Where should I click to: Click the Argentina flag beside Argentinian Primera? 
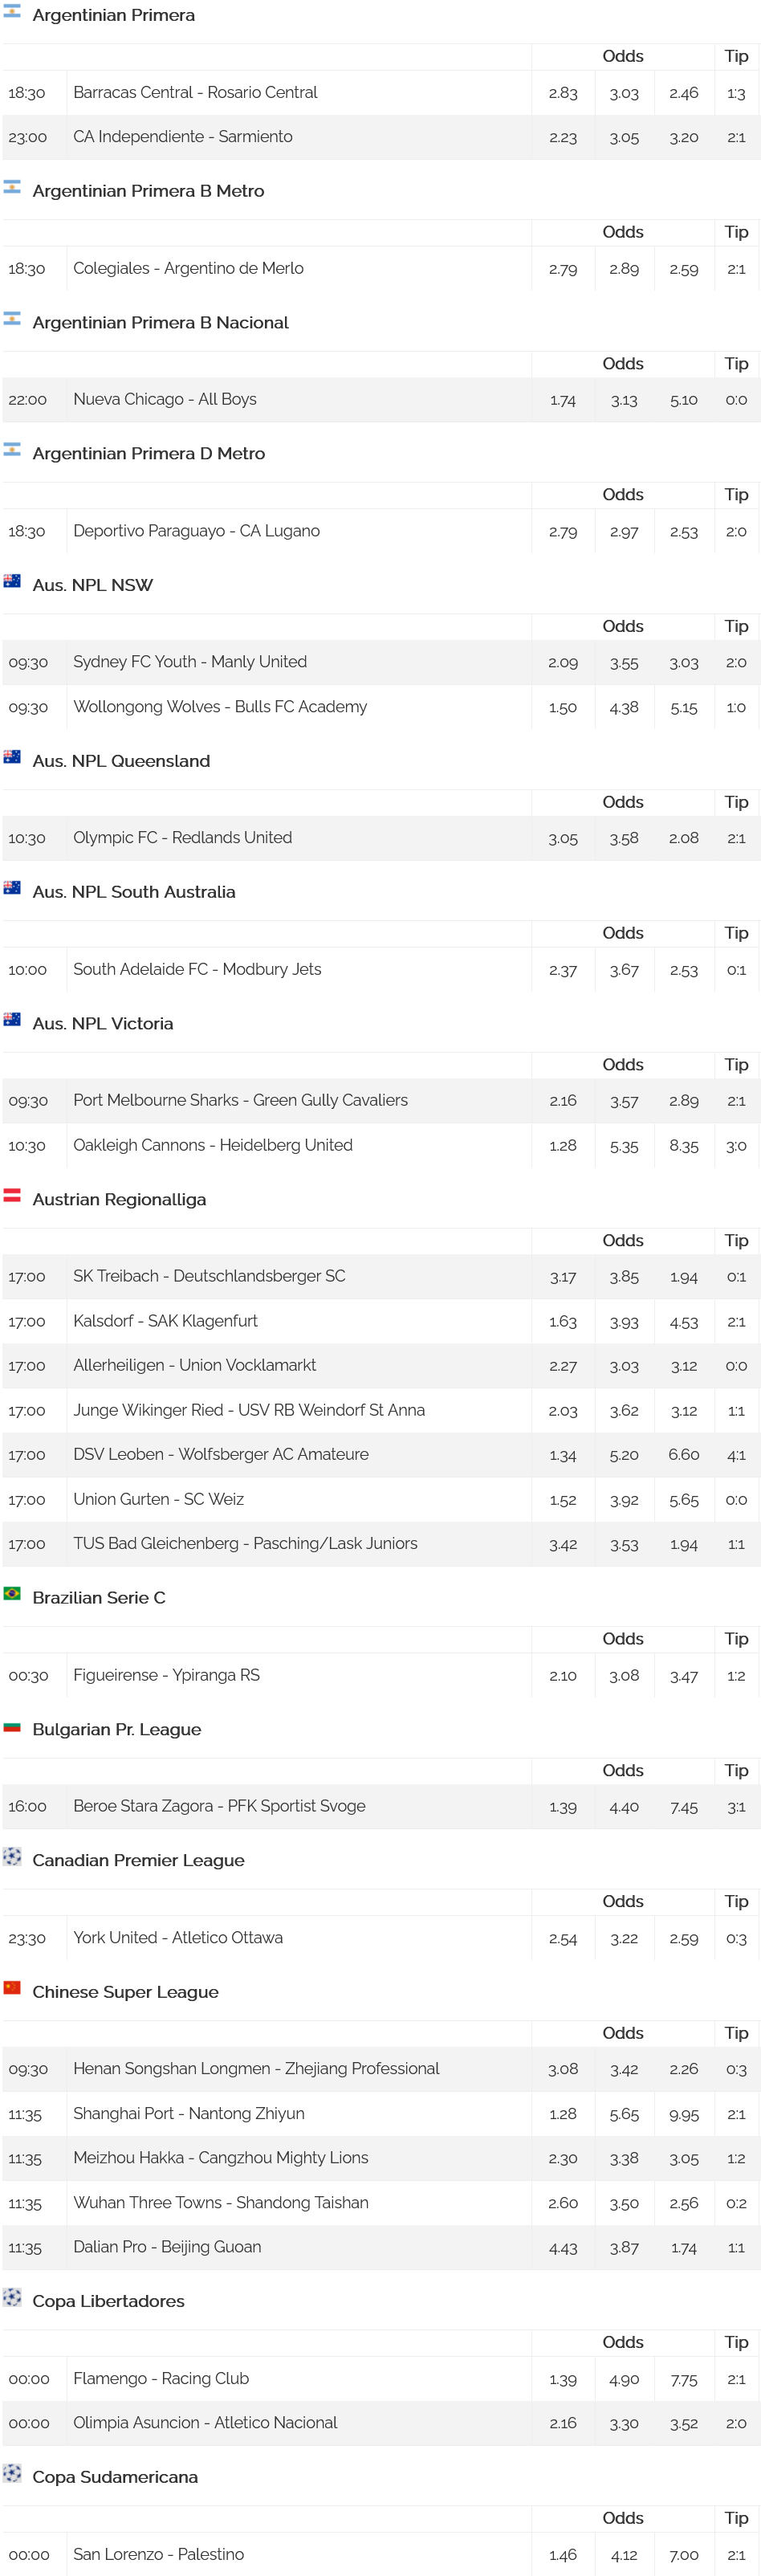coord(12,12)
